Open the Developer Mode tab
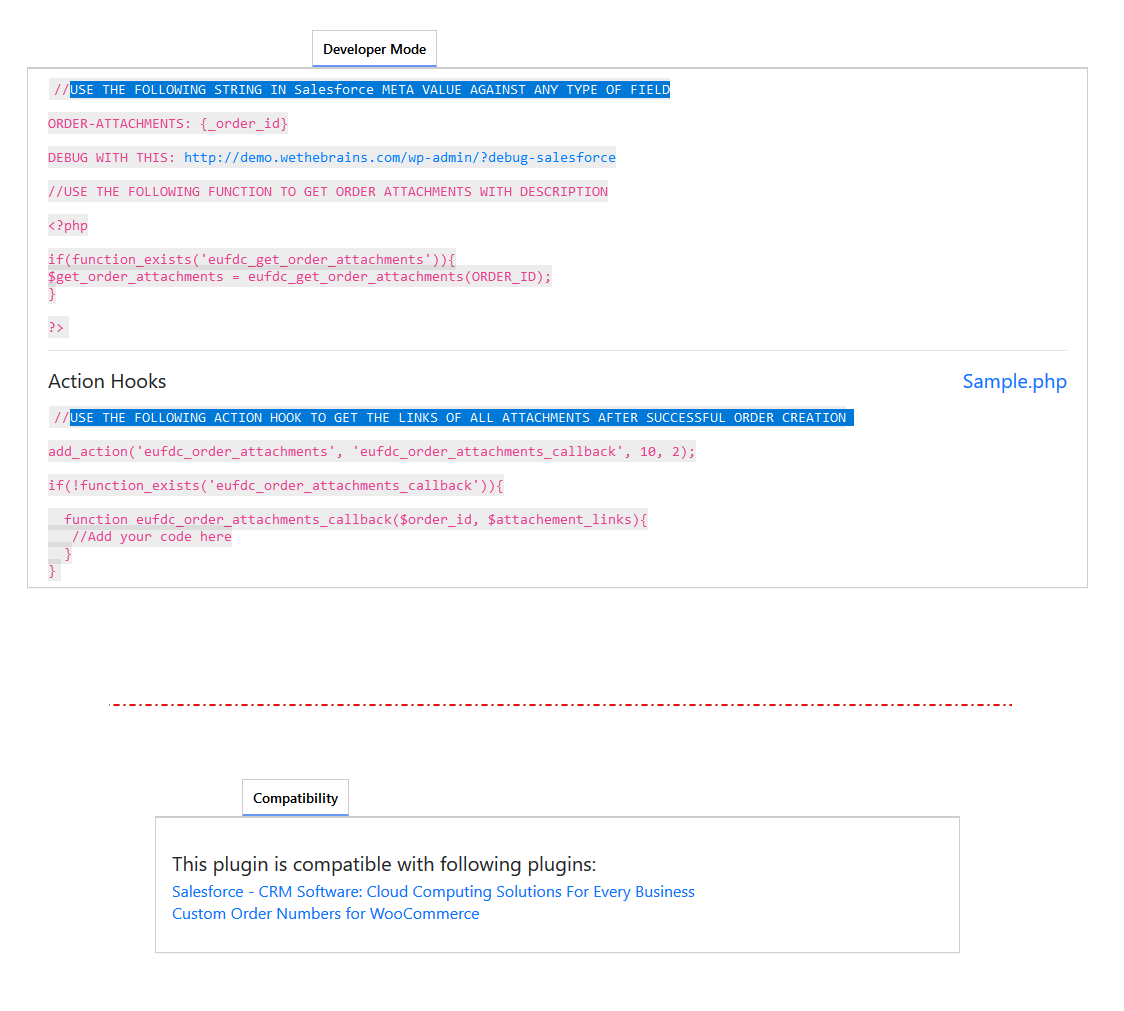The image size is (1124, 1011). [374, 49]
